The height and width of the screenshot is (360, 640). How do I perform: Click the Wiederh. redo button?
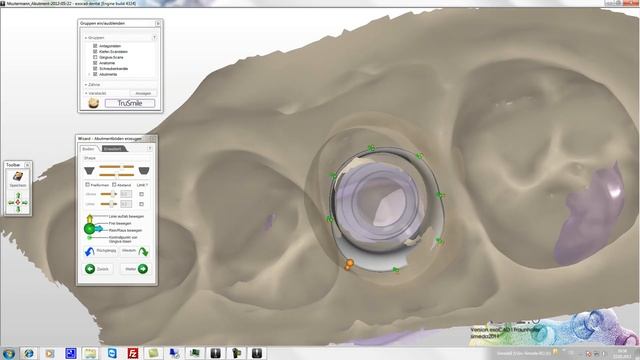(135, 251)
